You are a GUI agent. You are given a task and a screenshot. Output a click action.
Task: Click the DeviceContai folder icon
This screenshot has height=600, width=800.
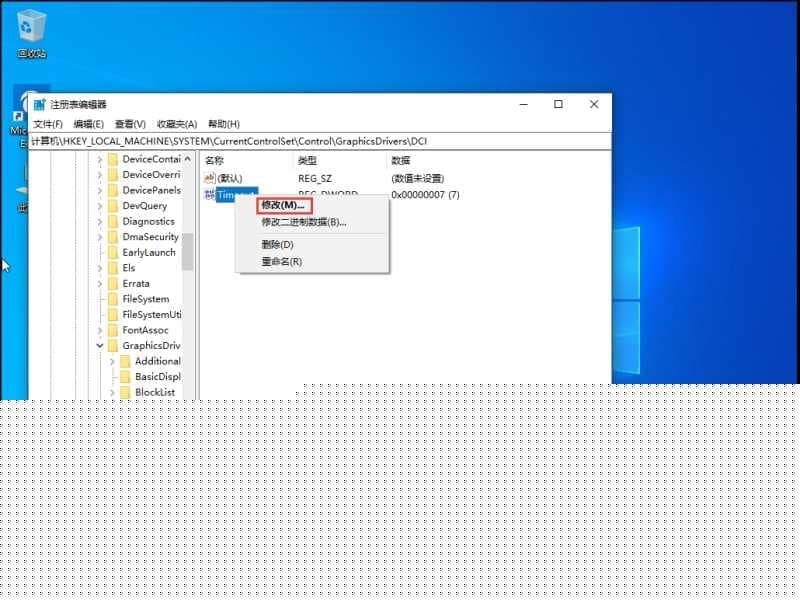[x=113, y=159]
